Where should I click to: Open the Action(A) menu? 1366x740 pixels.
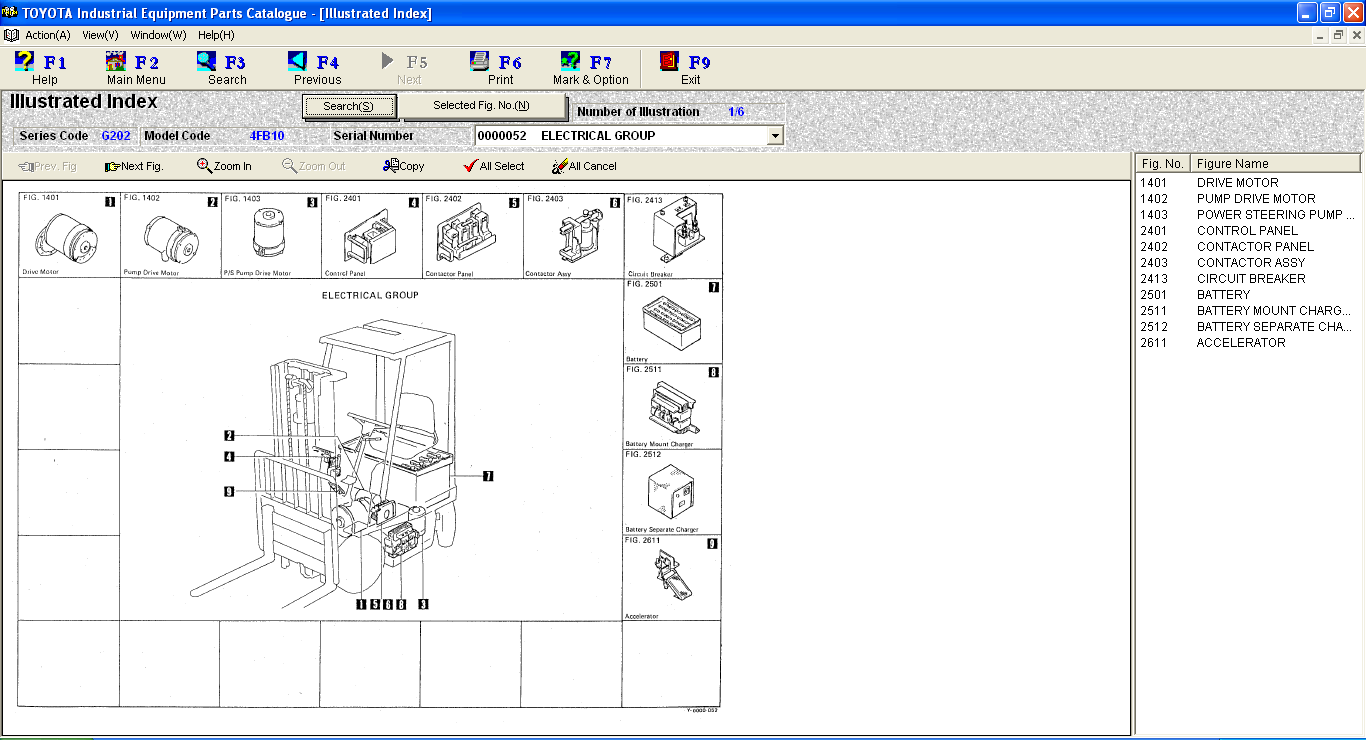tap(47, 35)
